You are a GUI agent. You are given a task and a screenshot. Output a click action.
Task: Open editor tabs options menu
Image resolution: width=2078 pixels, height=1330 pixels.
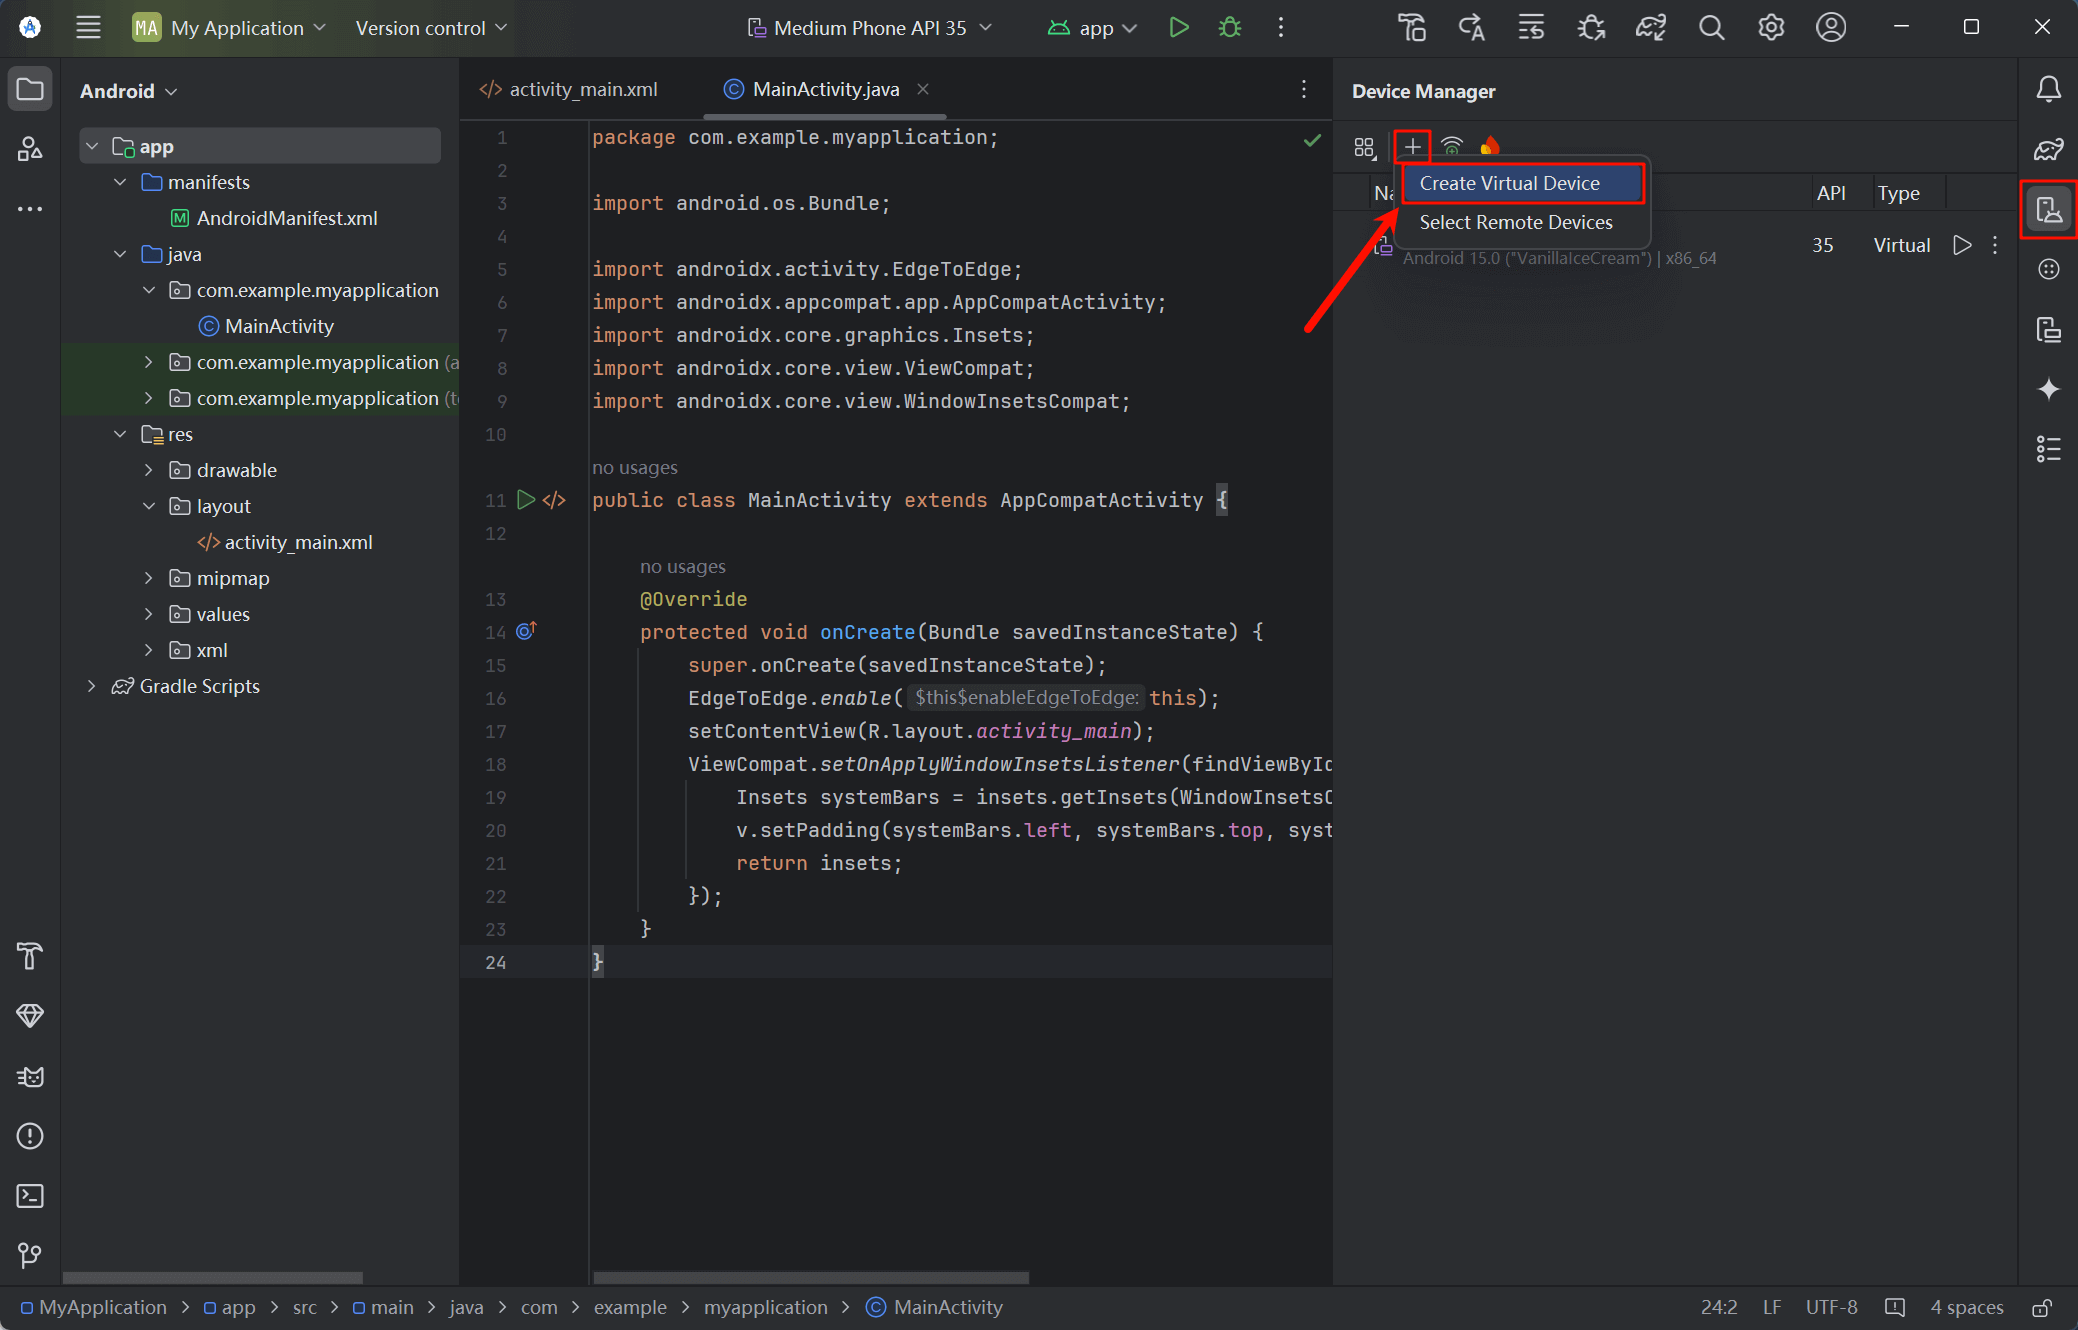[x=1304, y=90]
